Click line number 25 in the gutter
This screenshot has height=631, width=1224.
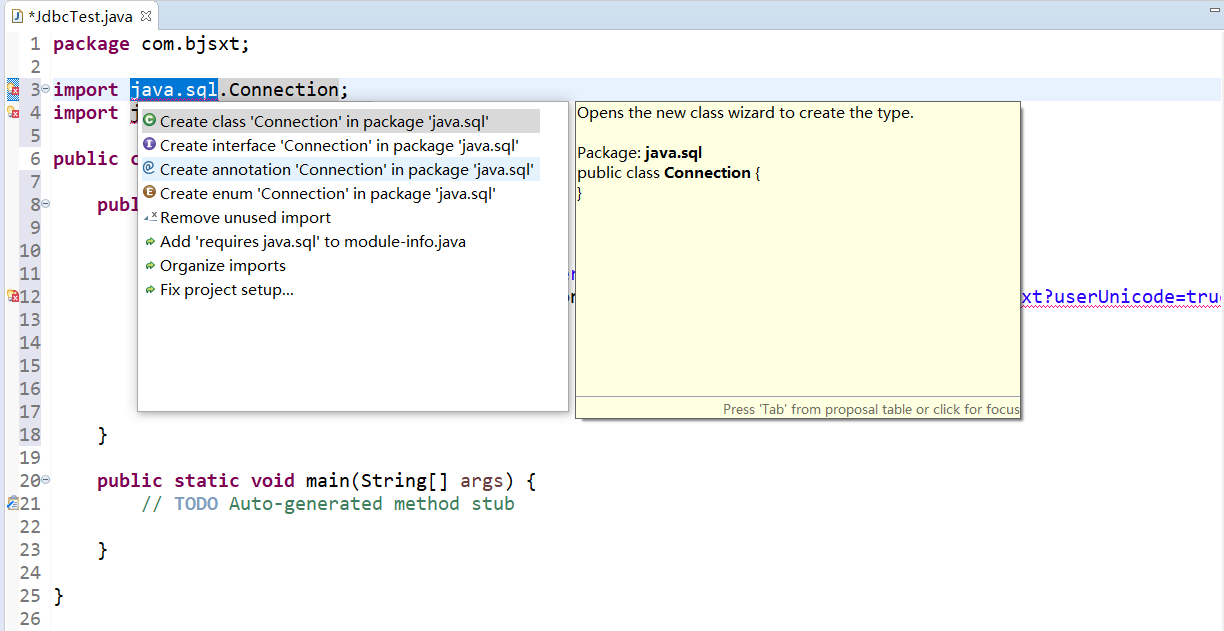coord(30,596)
